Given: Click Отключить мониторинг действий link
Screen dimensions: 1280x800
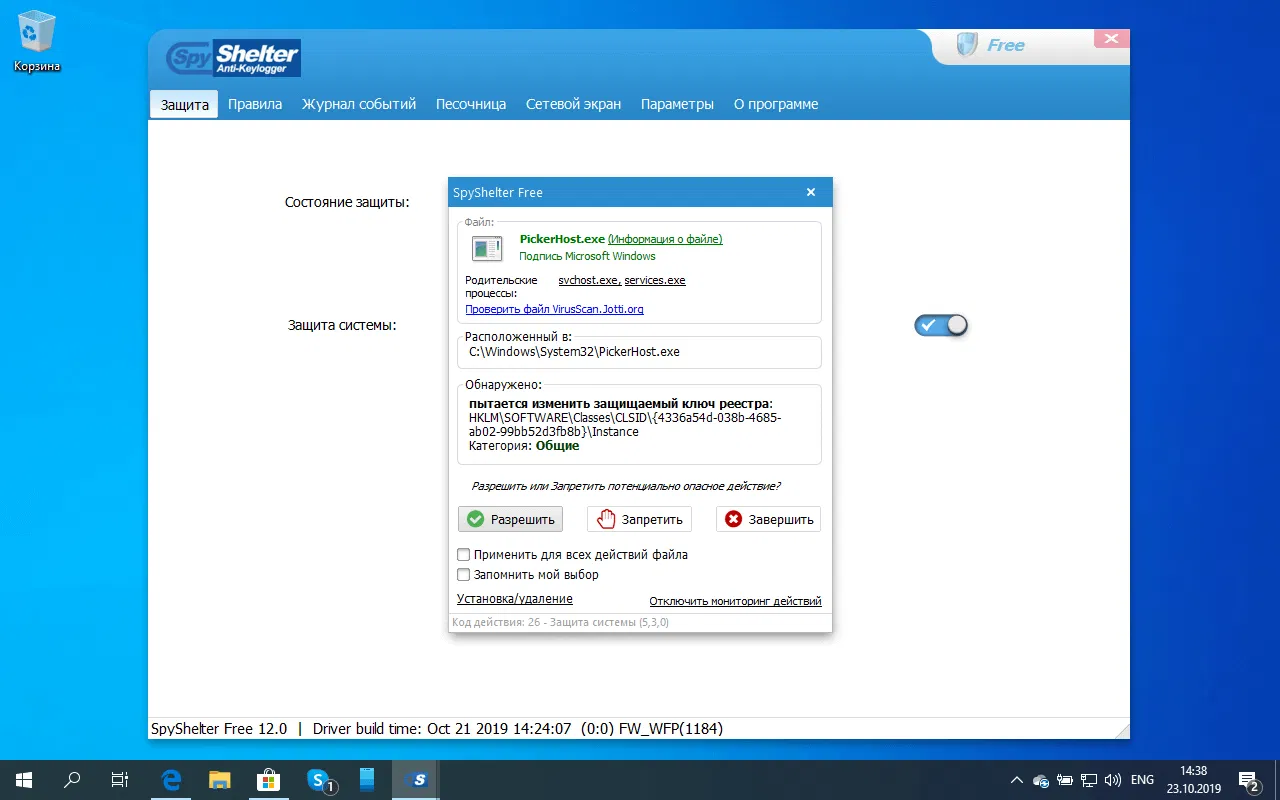Looking at the screenshot, I should 735,602.
